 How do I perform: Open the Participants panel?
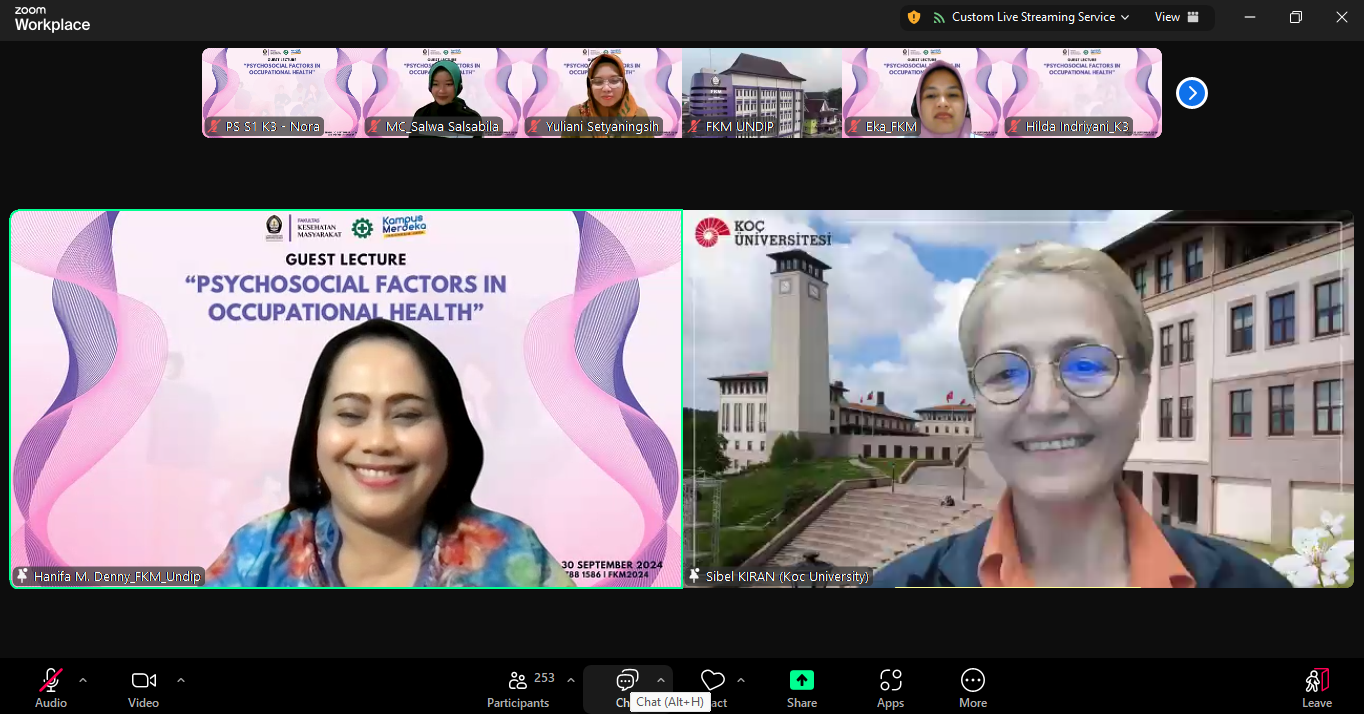tap(518, 681)
